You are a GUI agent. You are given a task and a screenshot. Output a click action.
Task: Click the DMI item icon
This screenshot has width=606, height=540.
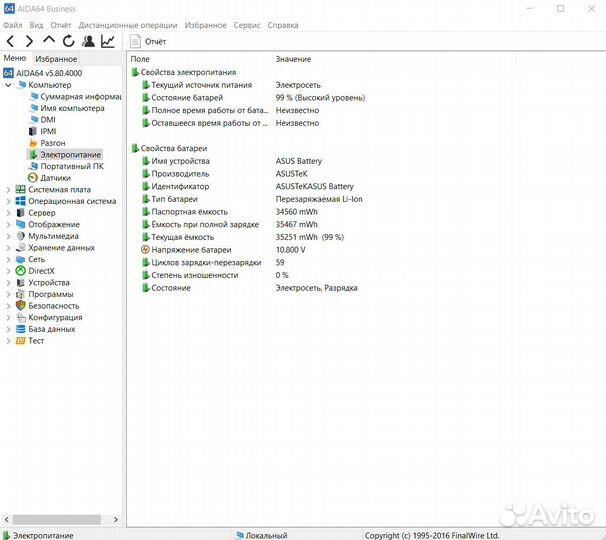click(x=34, y=119)
